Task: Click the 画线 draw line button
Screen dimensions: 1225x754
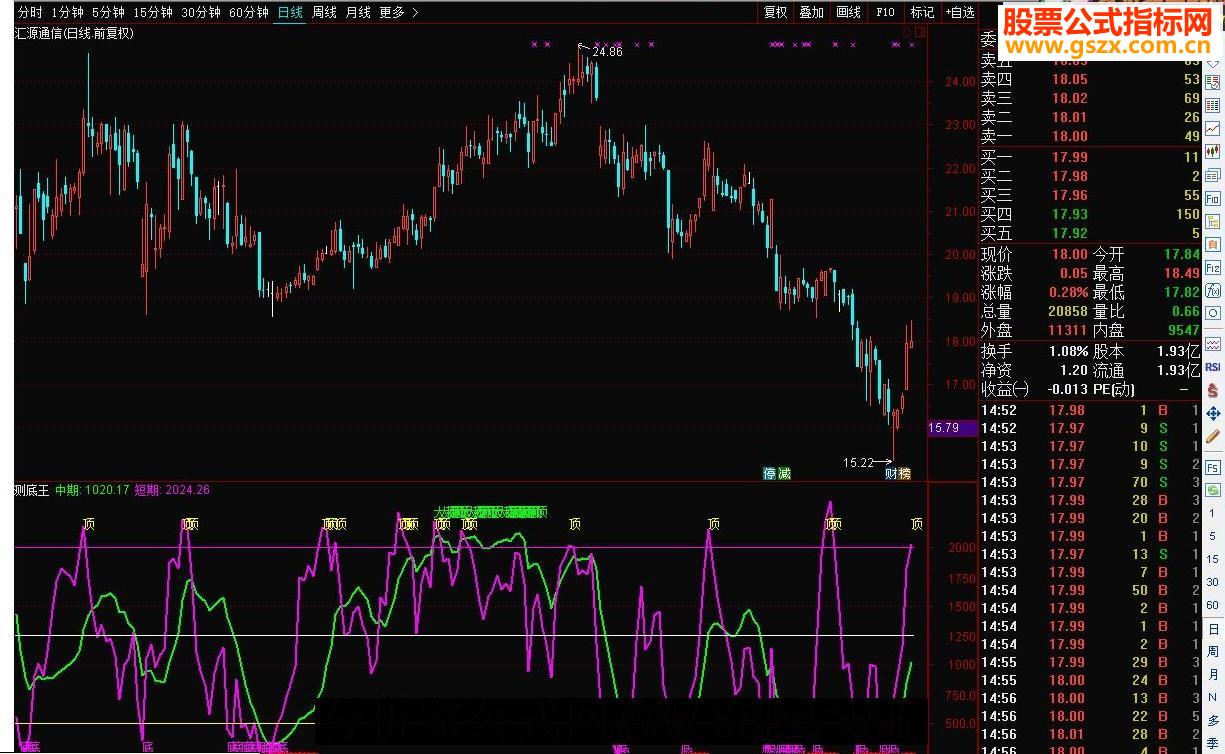Action: click(848, 12)
